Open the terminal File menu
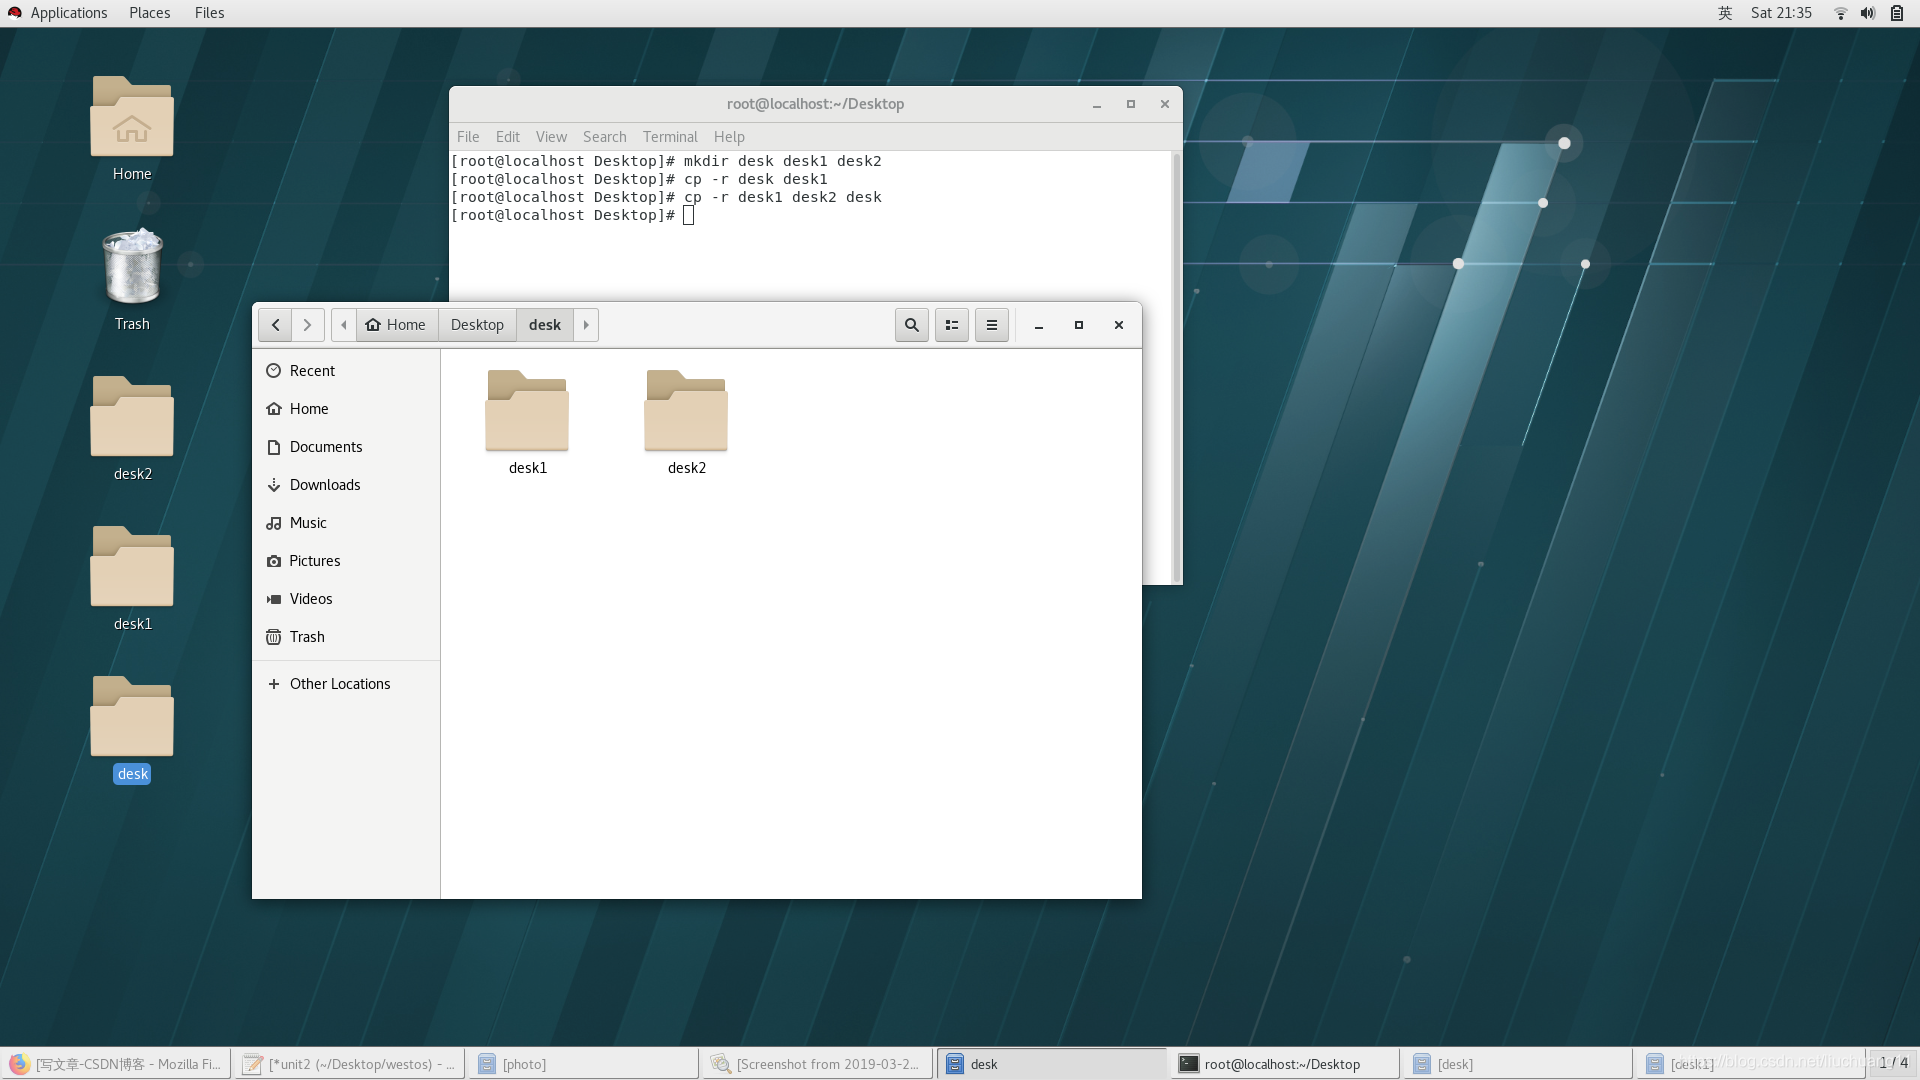 [468, 137]
